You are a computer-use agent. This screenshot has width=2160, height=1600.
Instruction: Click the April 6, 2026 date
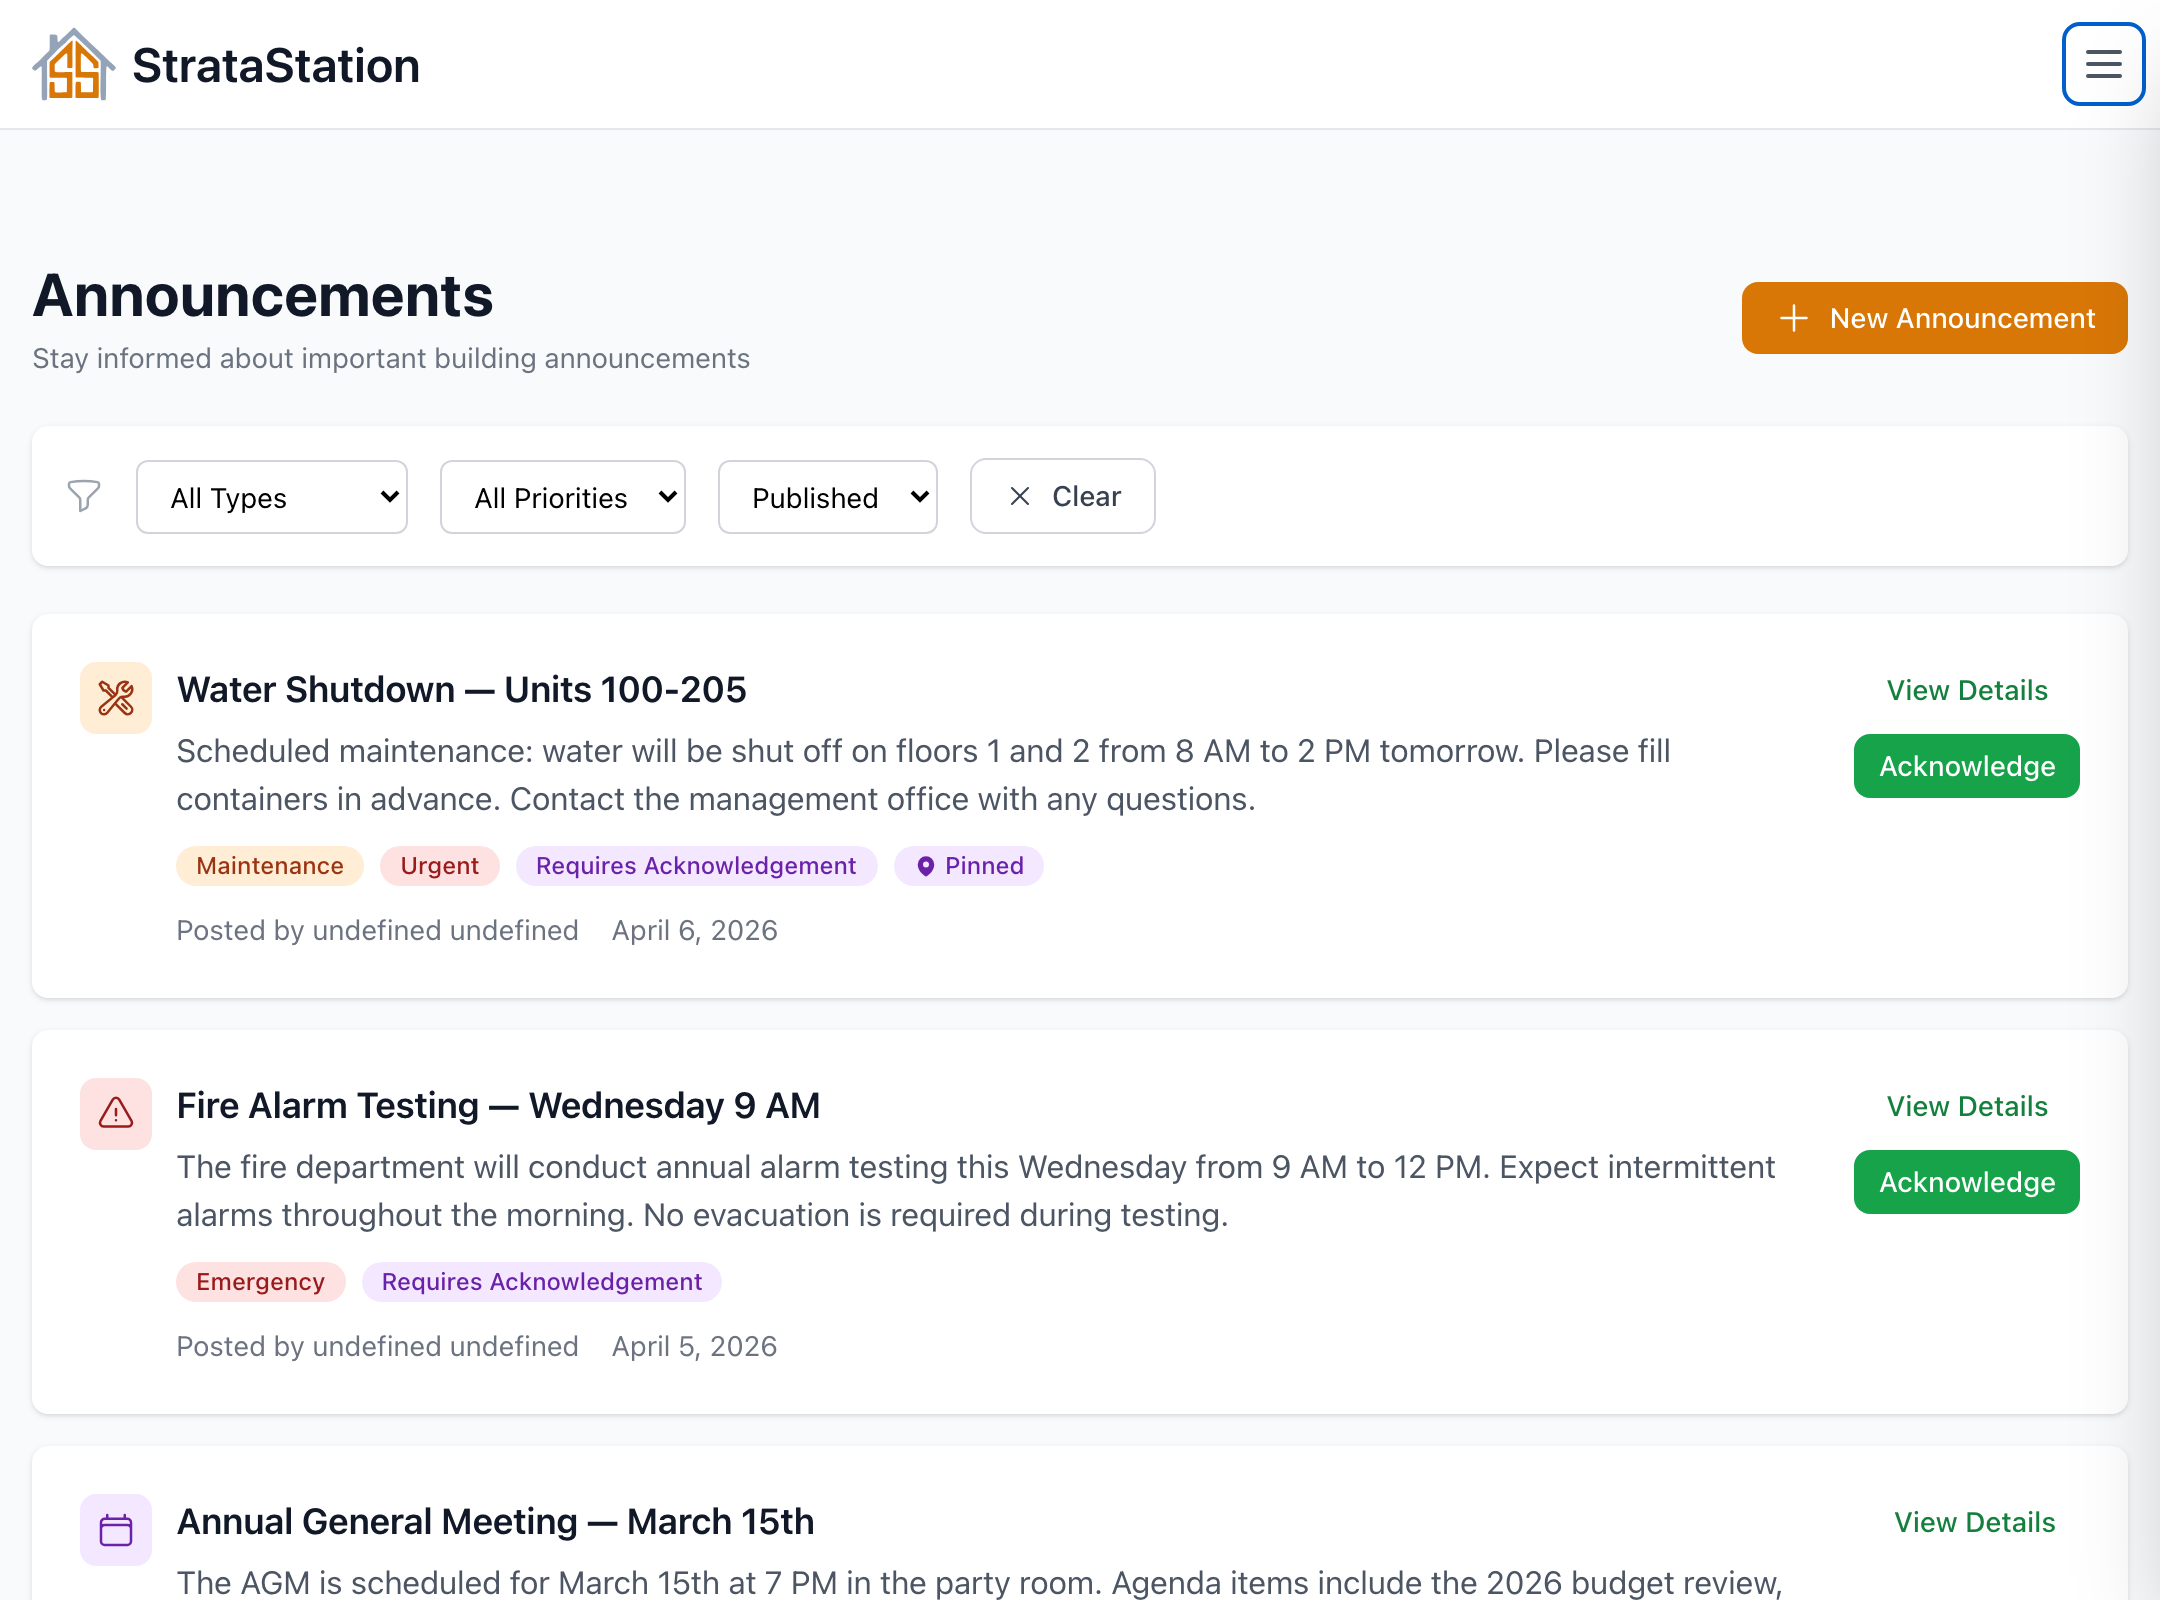695,931
